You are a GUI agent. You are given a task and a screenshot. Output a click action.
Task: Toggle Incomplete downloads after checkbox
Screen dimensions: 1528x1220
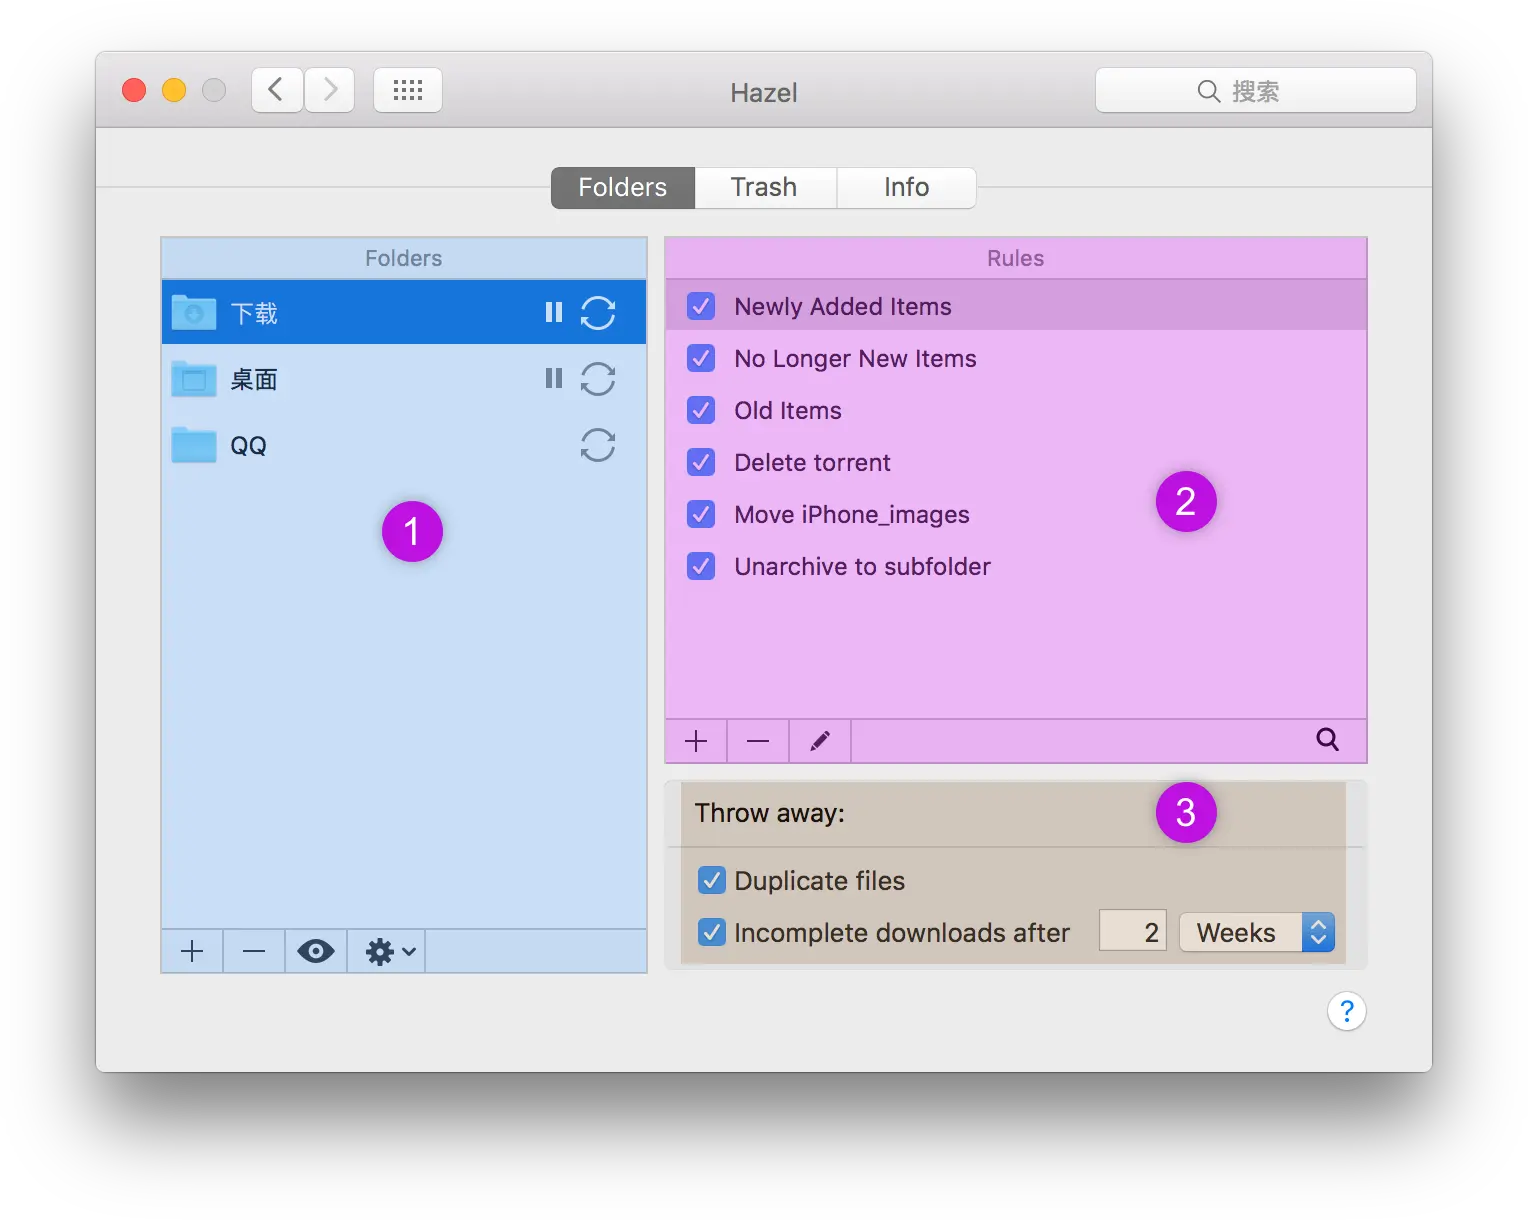[711, 932]
